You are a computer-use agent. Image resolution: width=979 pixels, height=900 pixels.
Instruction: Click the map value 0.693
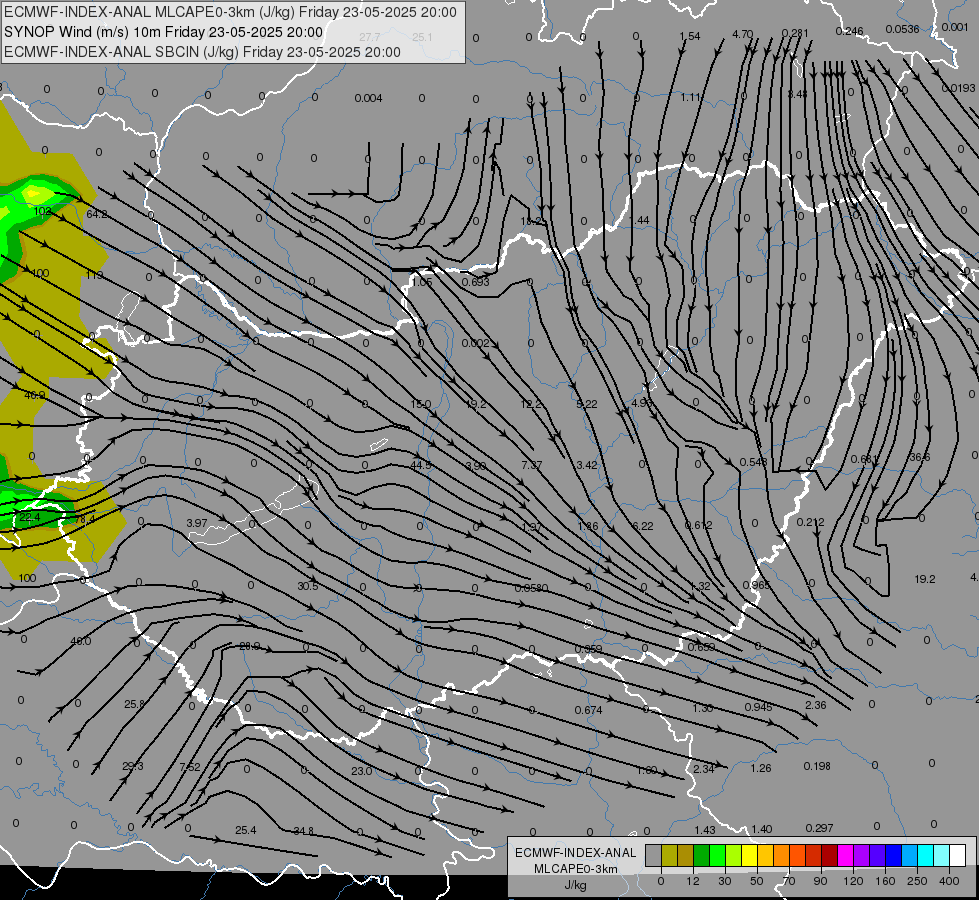(x=475, y=282)
